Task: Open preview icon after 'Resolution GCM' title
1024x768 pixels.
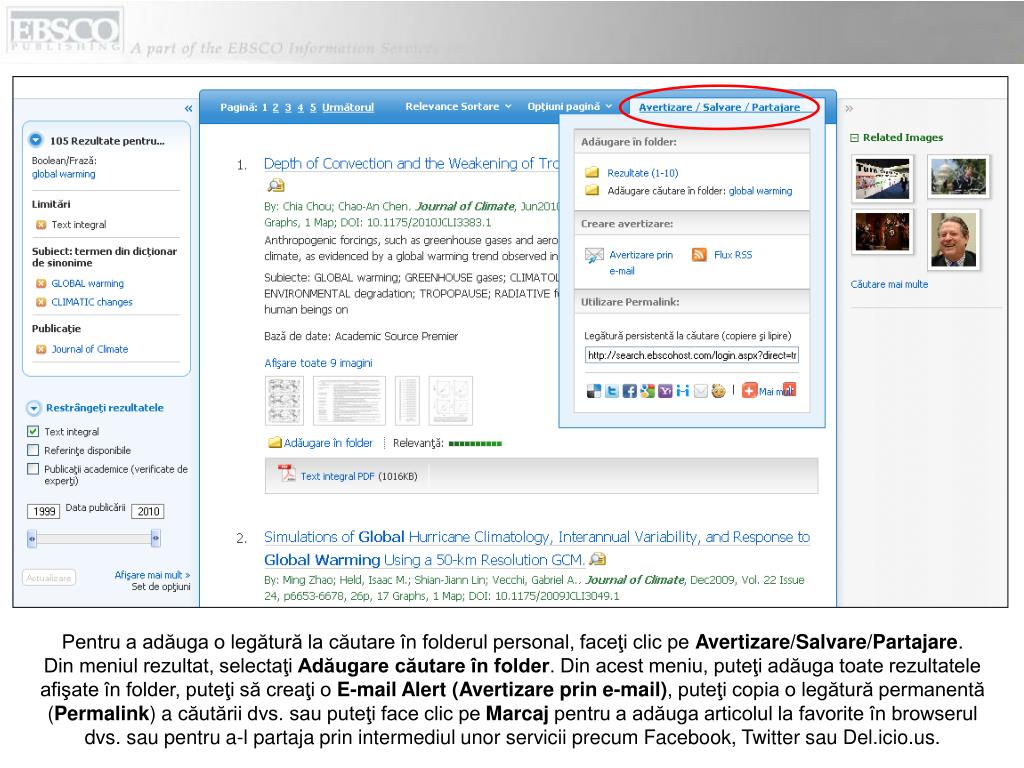Action: tap(598, 559)
